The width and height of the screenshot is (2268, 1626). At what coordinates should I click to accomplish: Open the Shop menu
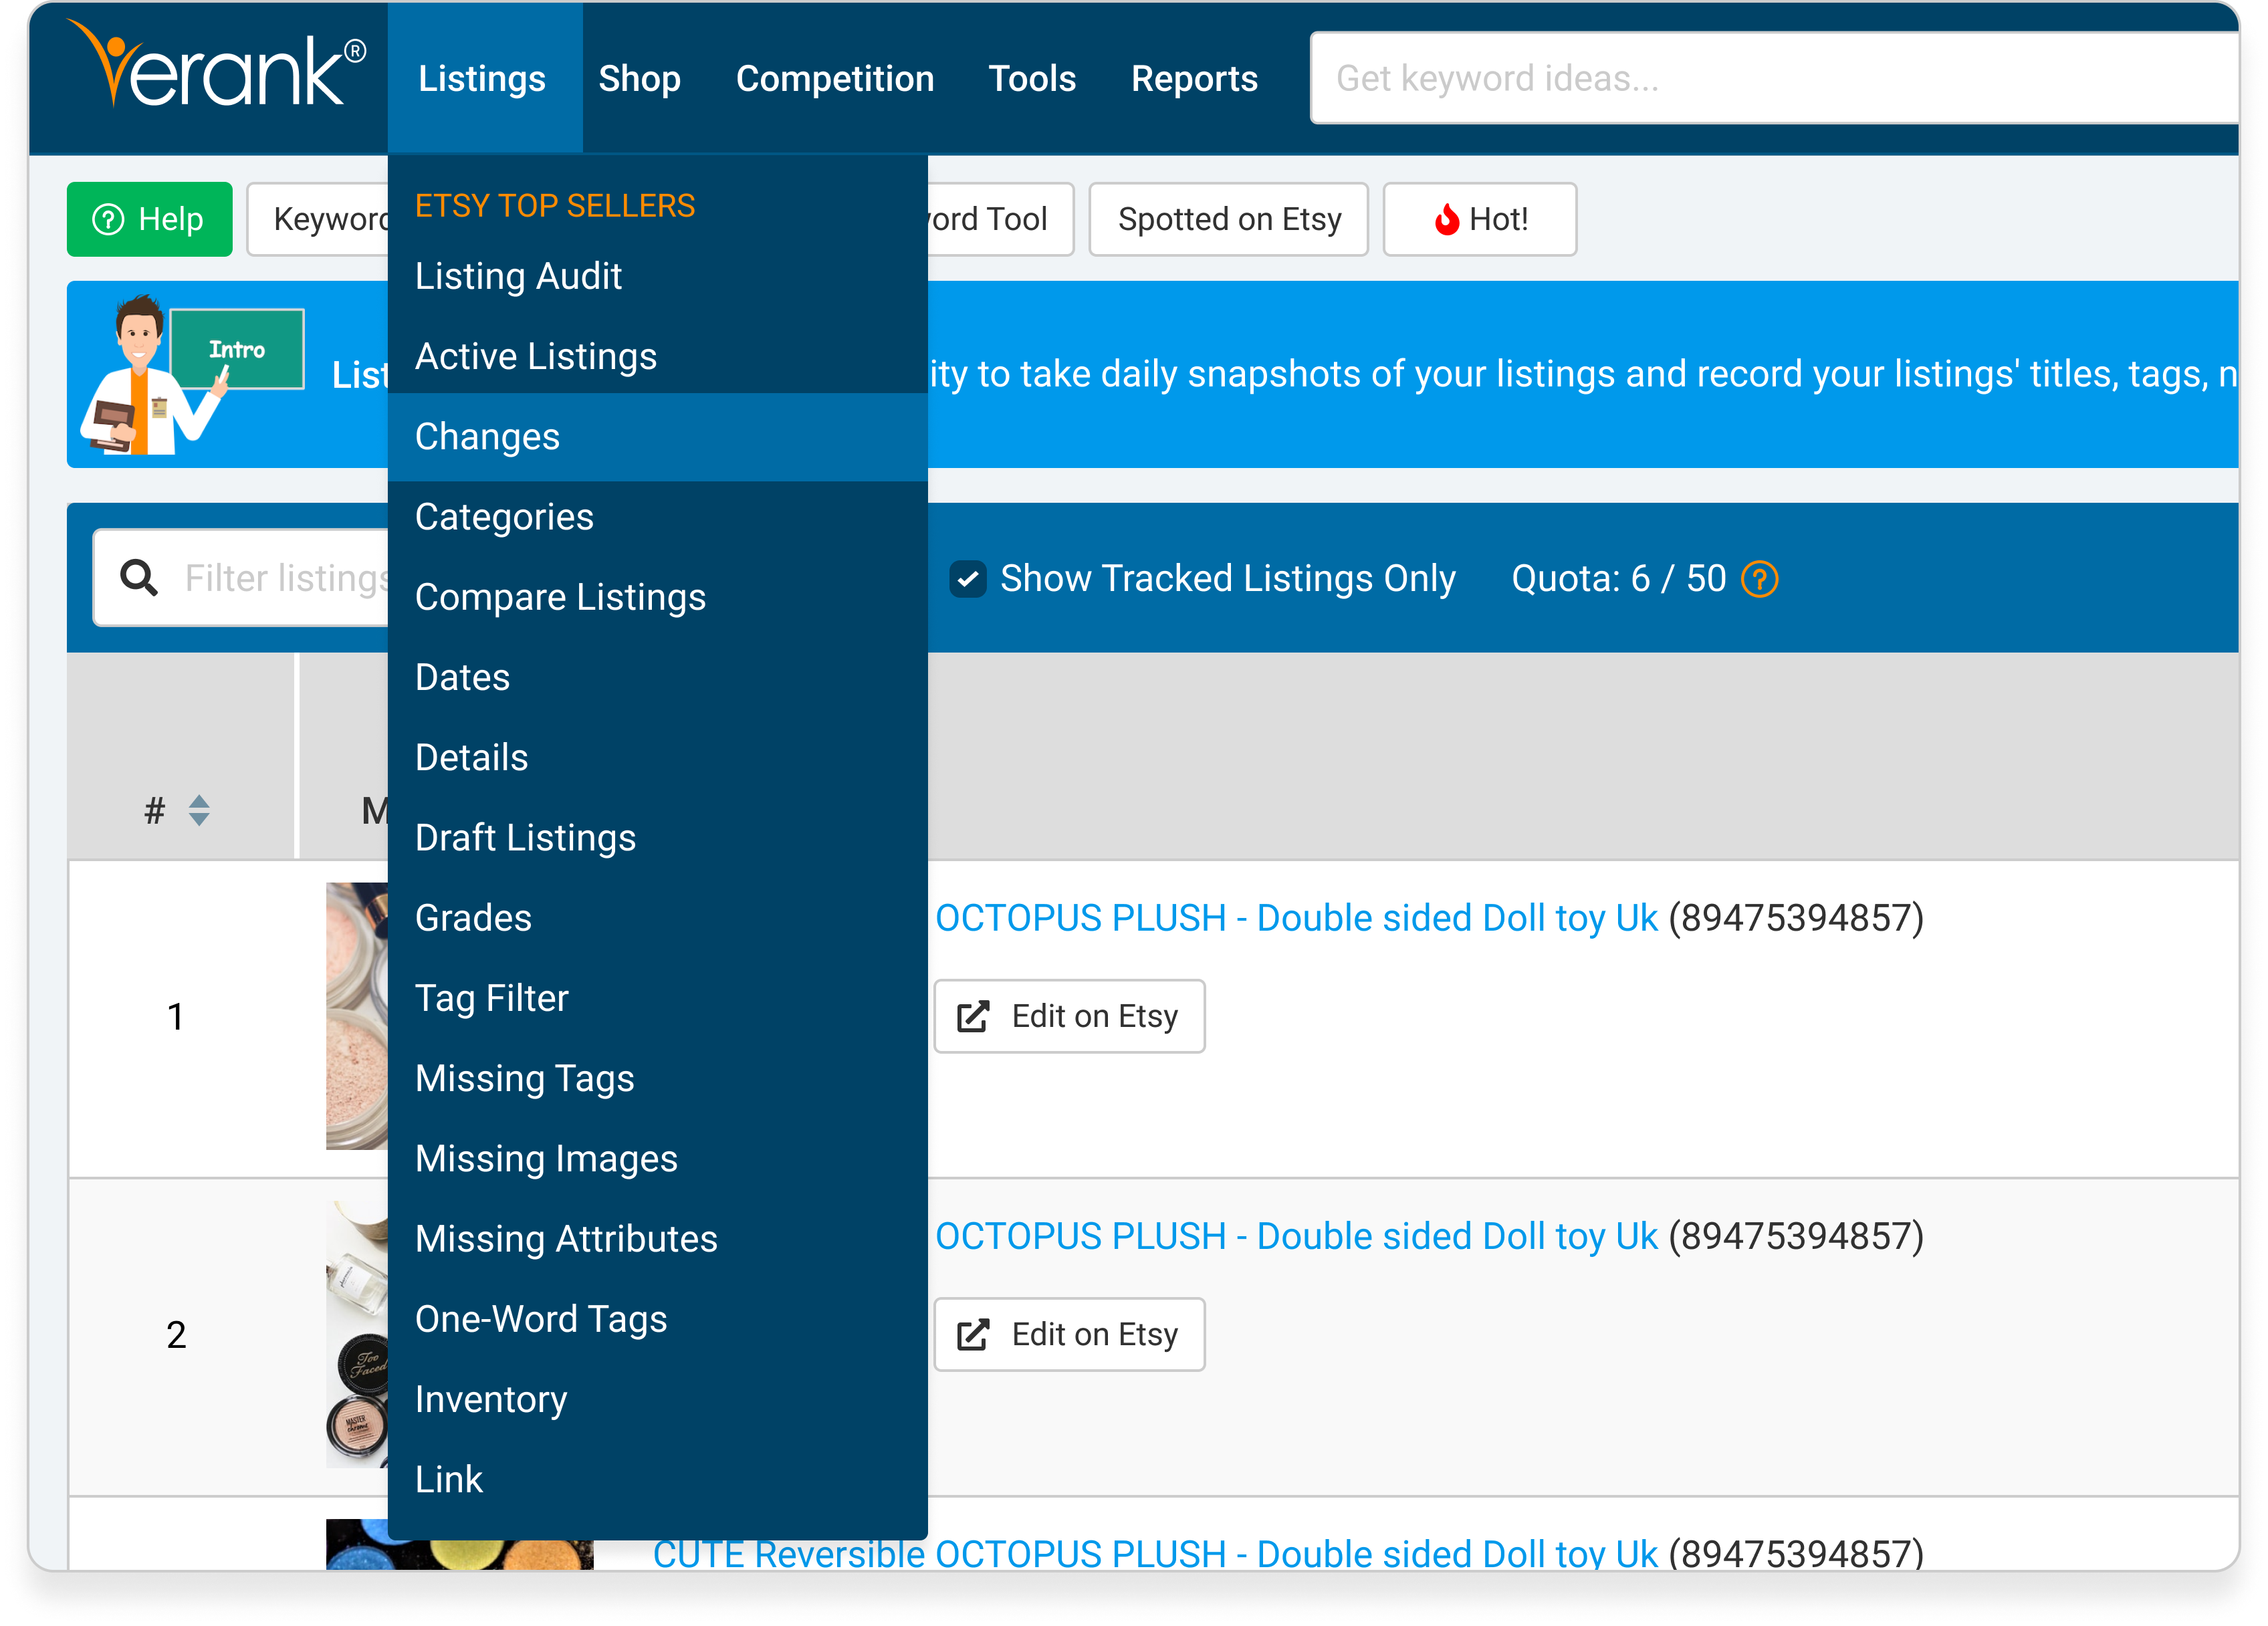640,78
